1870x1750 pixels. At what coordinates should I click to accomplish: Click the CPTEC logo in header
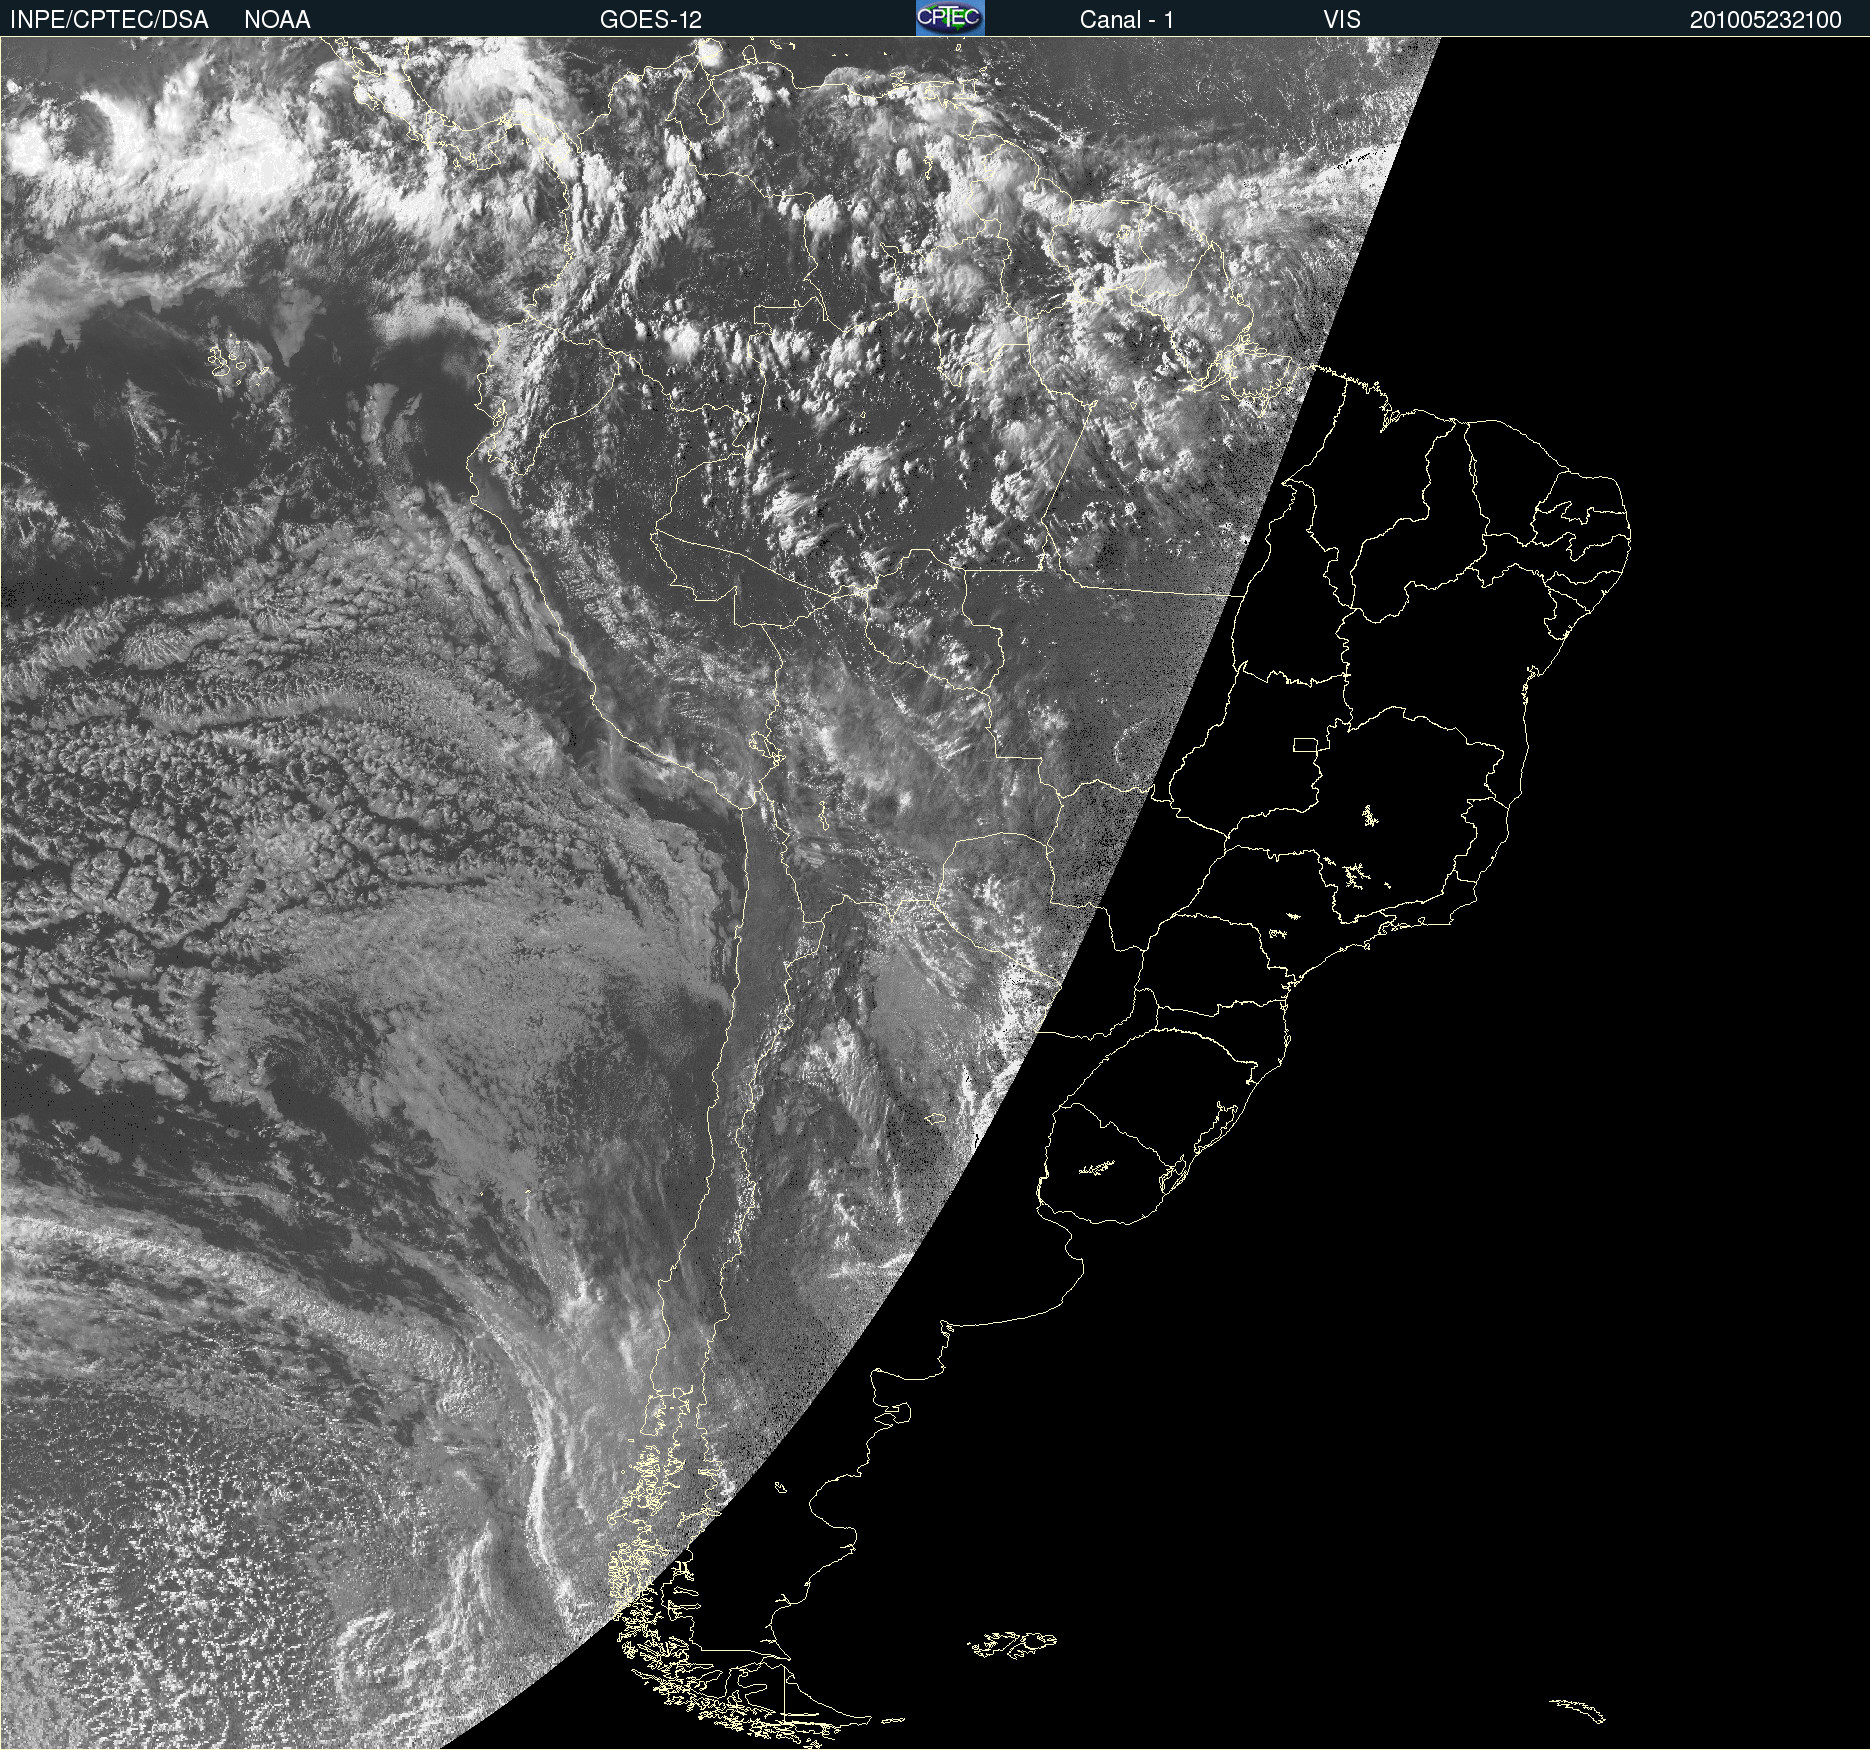point(950,18)
